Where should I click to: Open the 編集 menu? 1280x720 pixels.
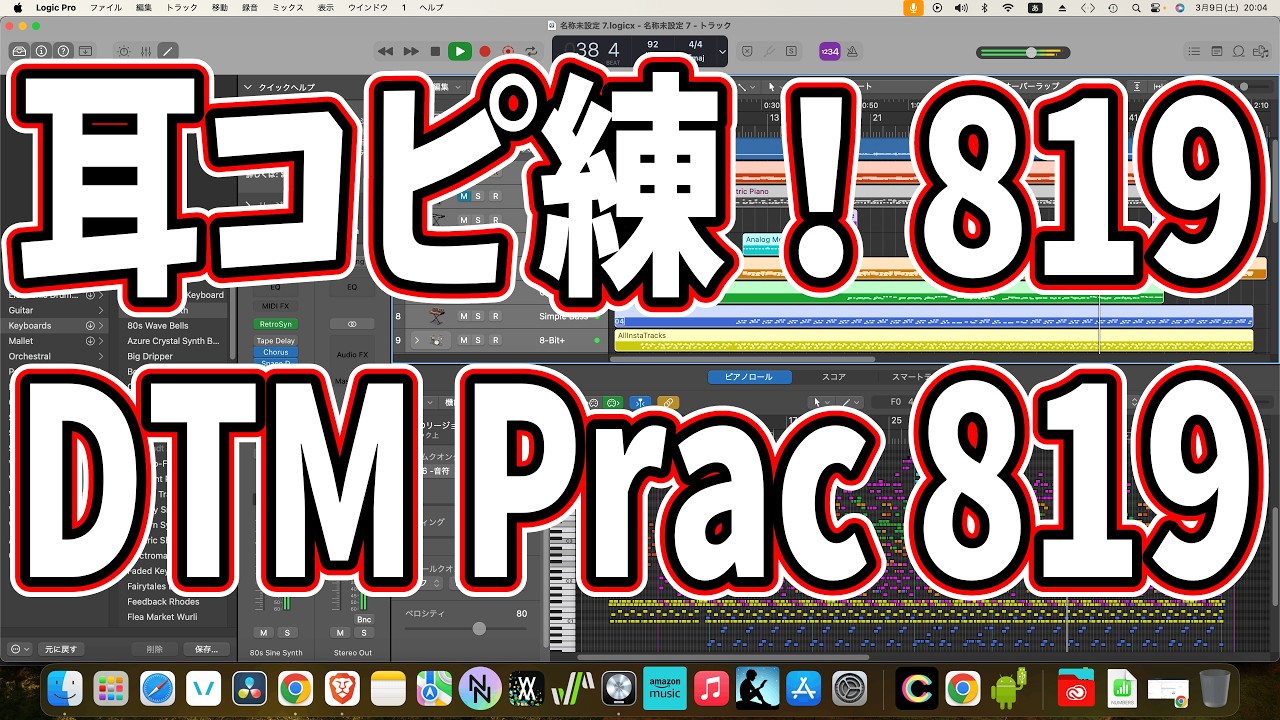(144, 7)
